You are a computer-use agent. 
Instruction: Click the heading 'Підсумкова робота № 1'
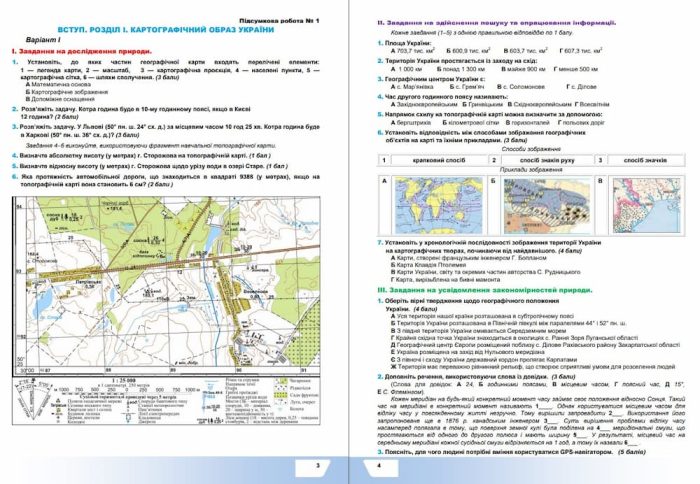click(279, 21)
